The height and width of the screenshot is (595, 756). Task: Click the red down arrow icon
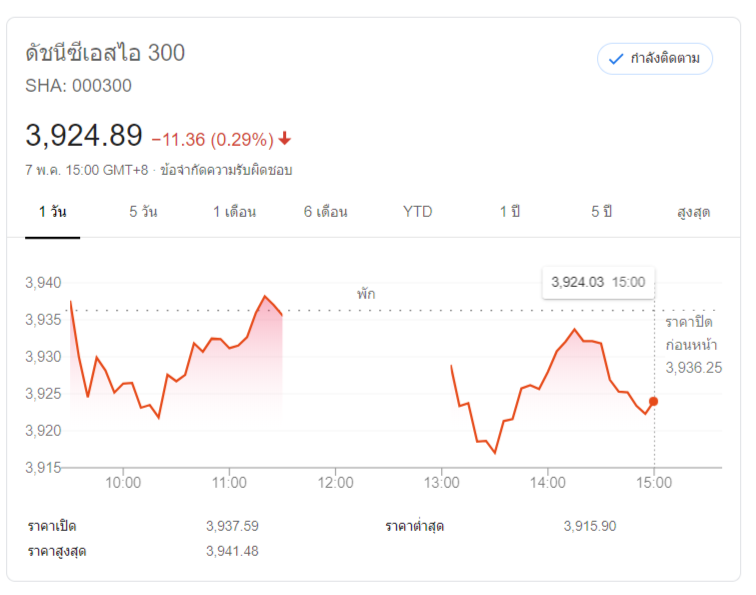pyautogui.click(x=285, y=139)
